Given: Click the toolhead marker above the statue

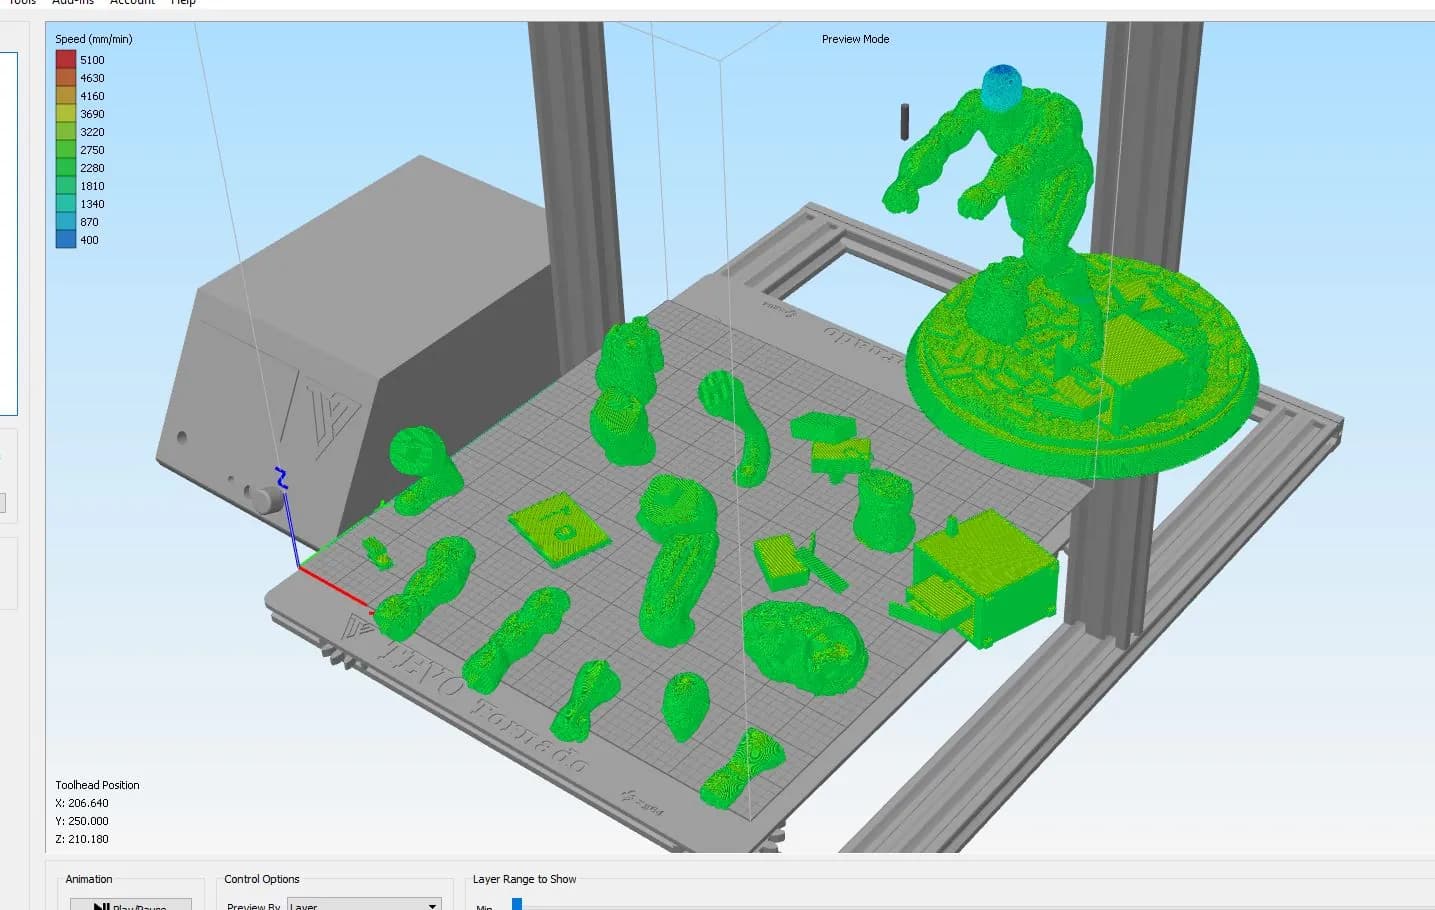Looking at the screenshot, I should pyautogui.click(x=904, y=120).
